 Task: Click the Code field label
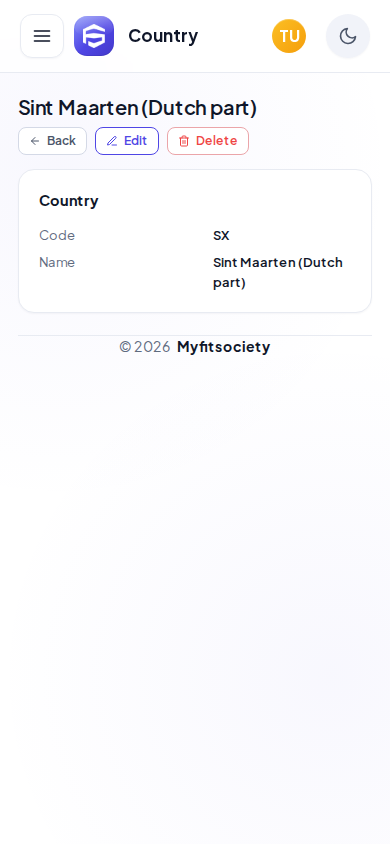pos(57,235)
